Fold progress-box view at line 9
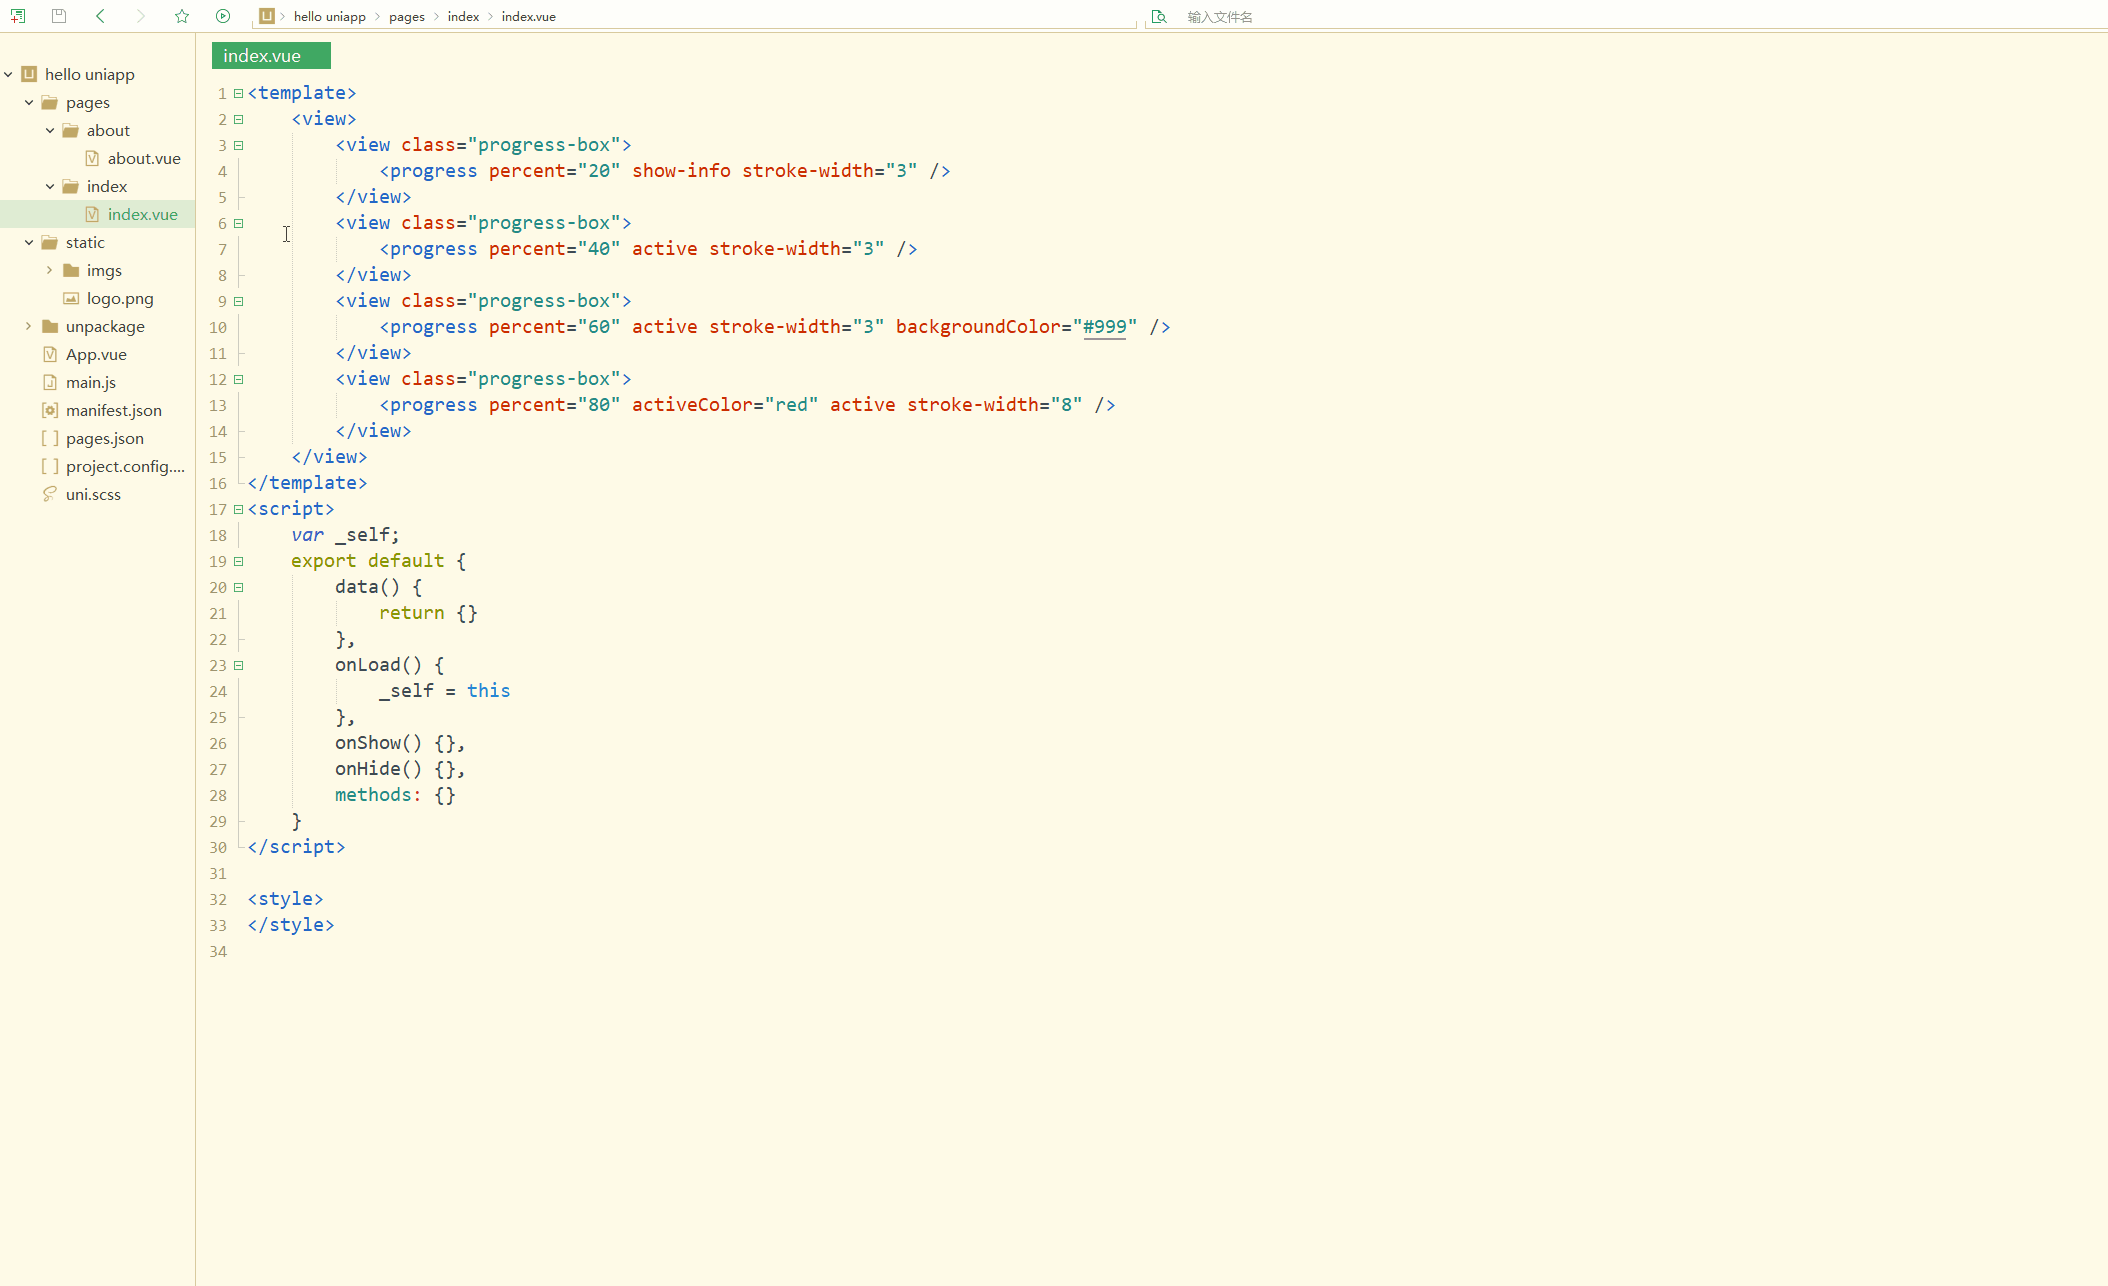 coord(239,301)
